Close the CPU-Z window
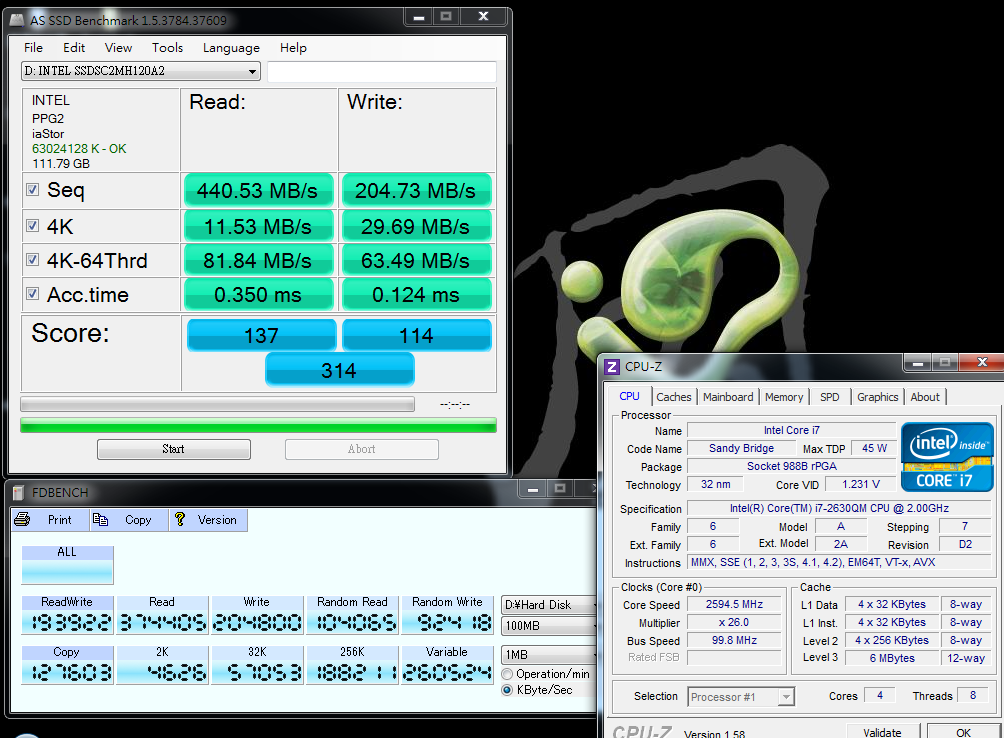The height and width of the screenshot is (738, 1004). pyautogui.click(x=982, y=363)
